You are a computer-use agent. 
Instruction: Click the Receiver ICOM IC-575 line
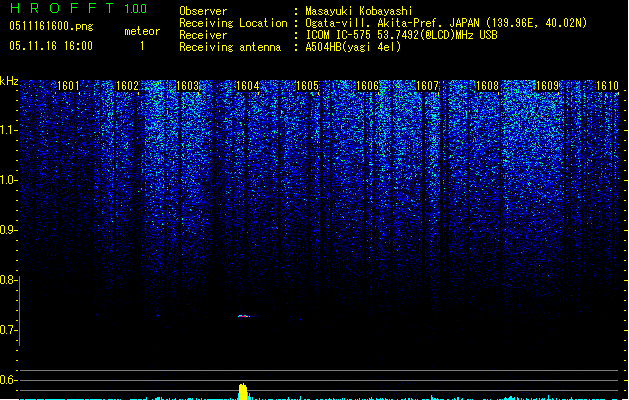tap(402, 35)
